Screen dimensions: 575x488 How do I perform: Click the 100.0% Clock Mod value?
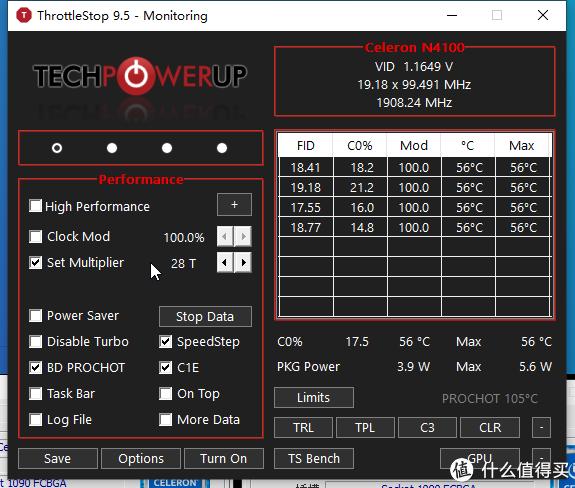[x=184, y=238]
